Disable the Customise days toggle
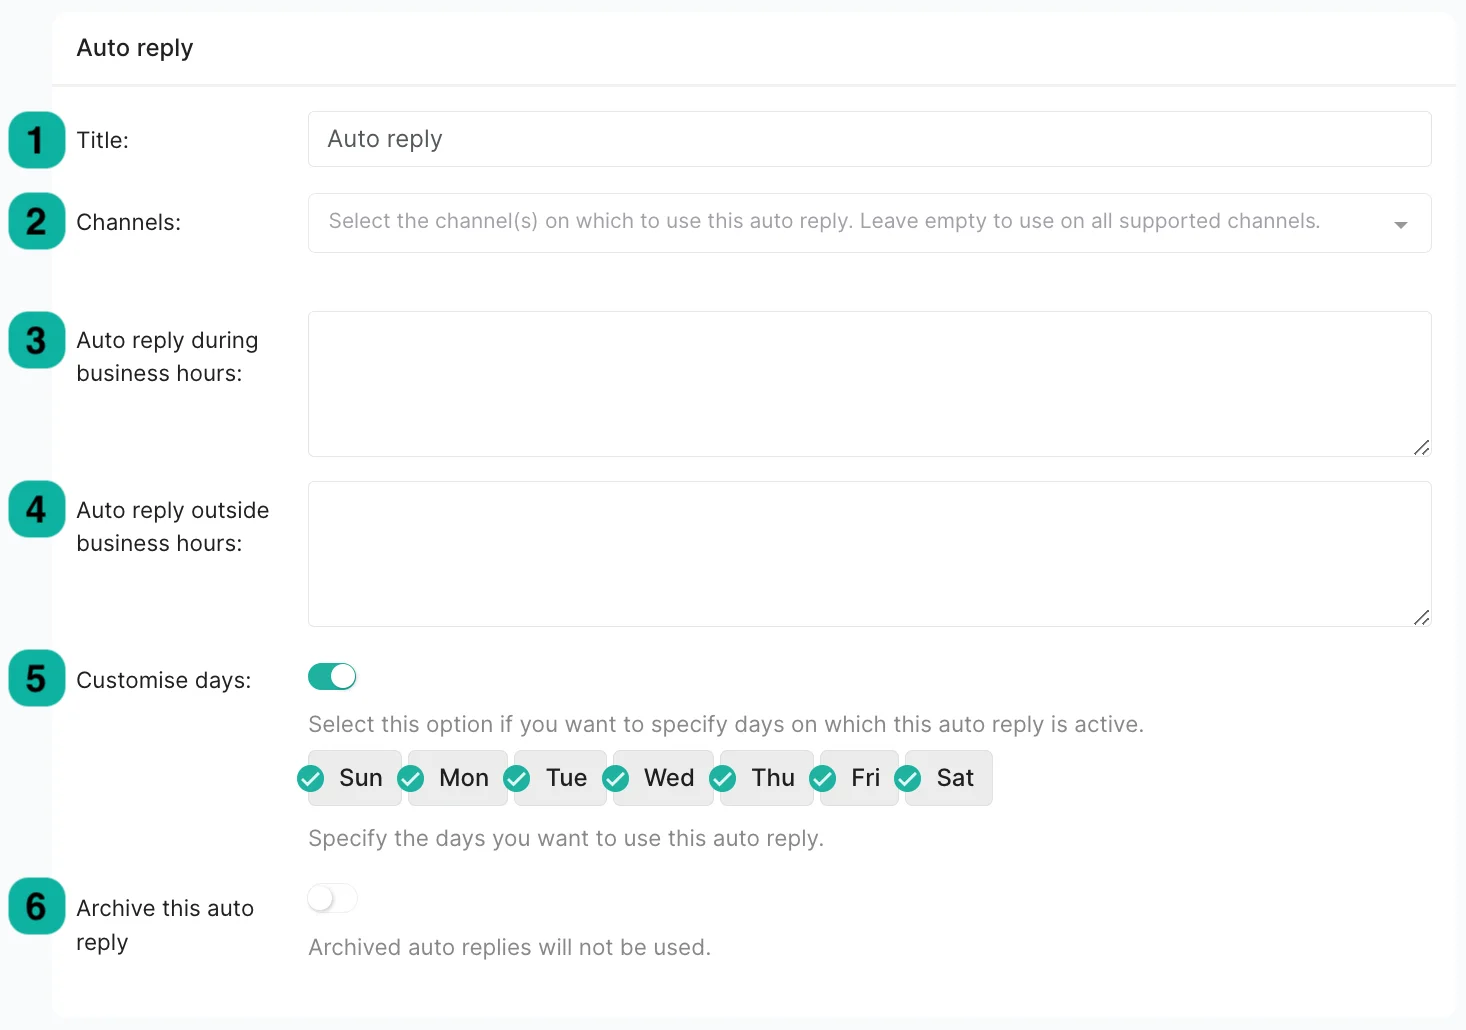The width and height of the screenshot is (1466, 1030). point(332,676)
